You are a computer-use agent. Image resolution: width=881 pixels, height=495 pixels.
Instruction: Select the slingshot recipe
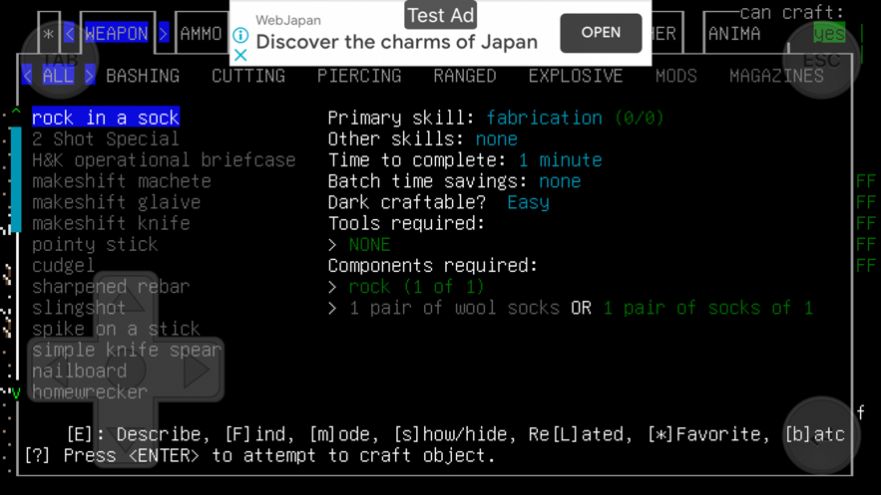click(x=79, y=308)
